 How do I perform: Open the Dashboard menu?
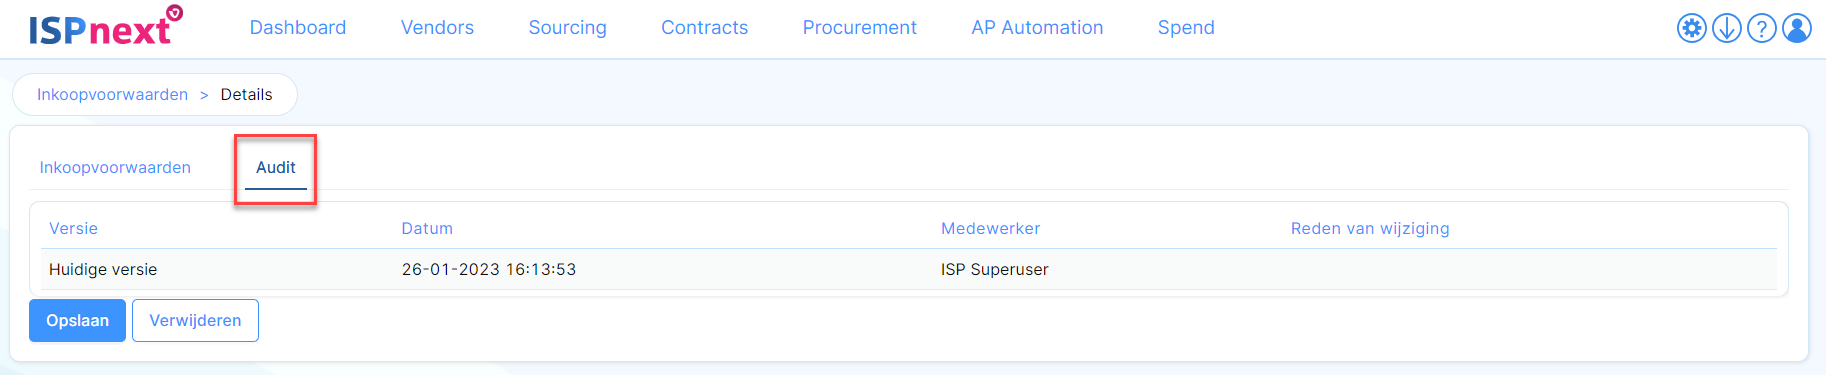point(298,28)
